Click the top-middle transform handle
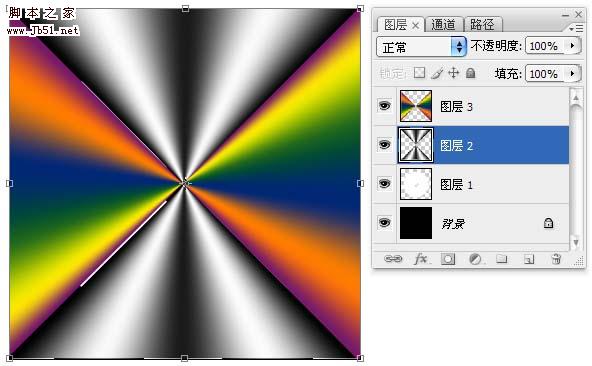The height and width of the screenshot is (366, 592). [x=185, y=8]
